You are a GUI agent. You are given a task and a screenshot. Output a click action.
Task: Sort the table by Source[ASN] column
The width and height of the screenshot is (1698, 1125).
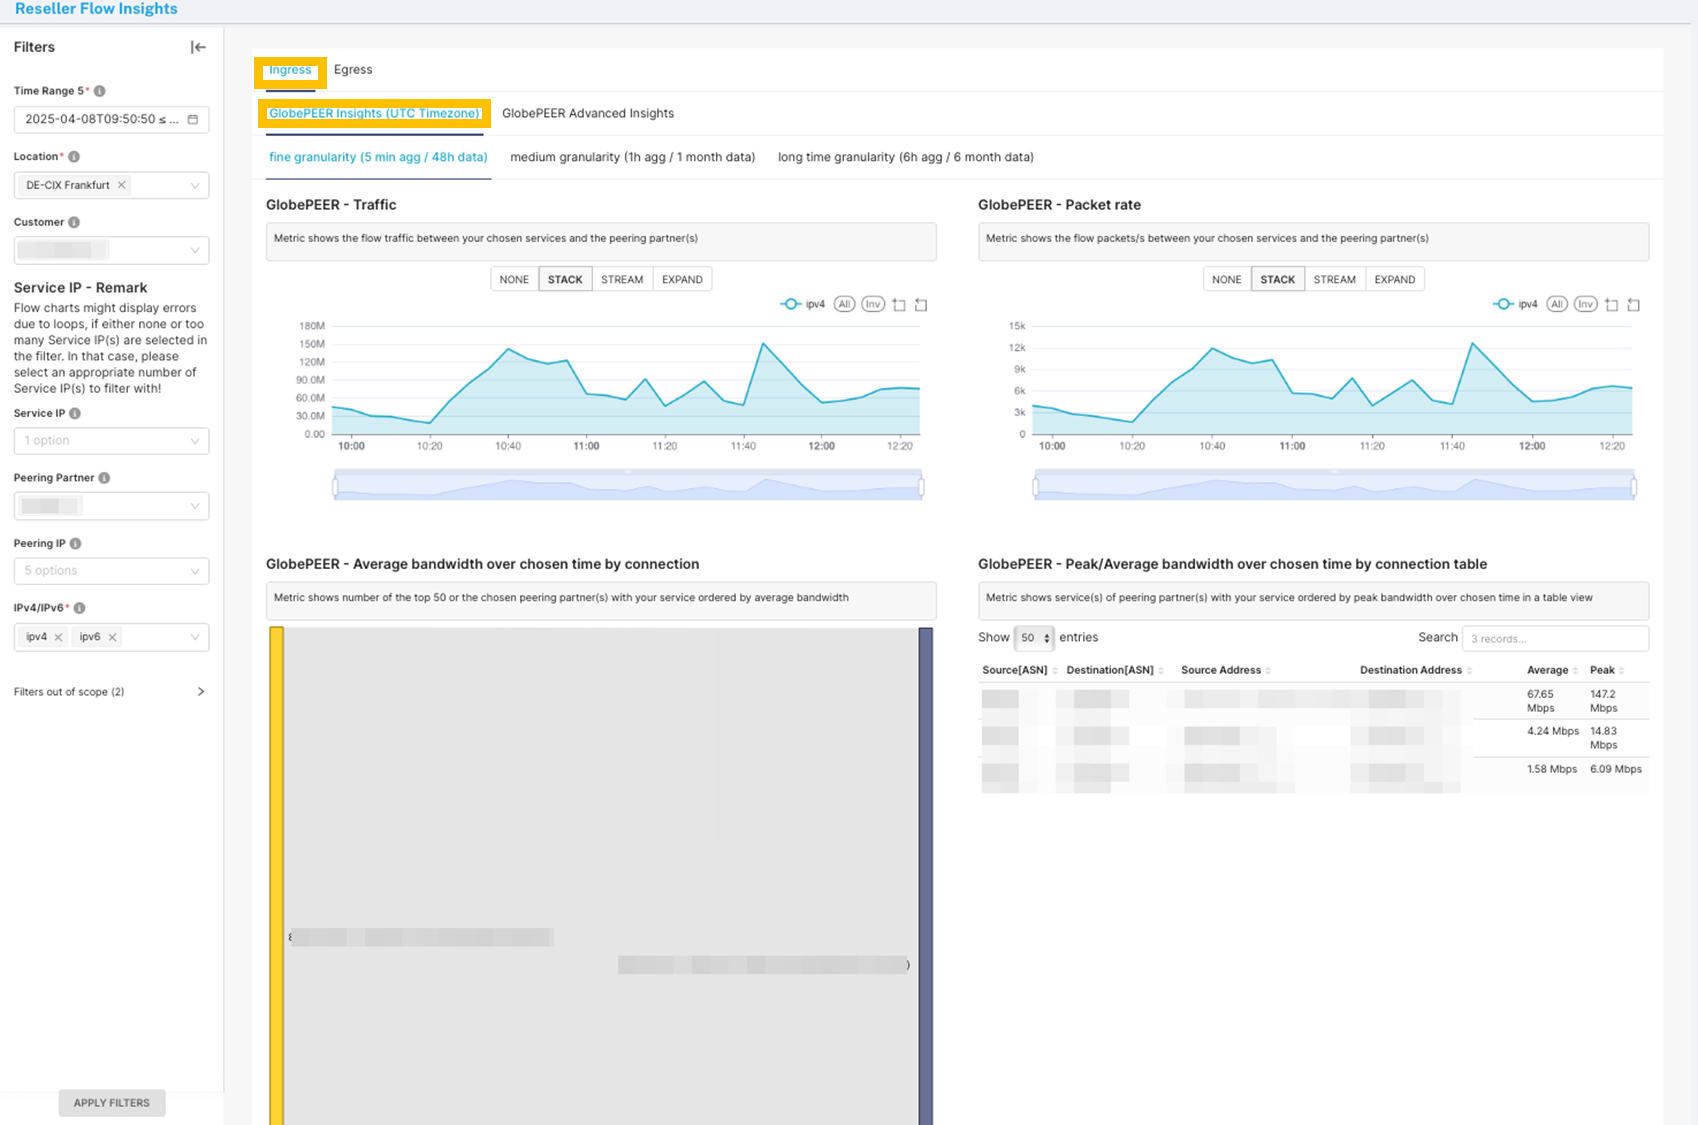point(1020,670)
